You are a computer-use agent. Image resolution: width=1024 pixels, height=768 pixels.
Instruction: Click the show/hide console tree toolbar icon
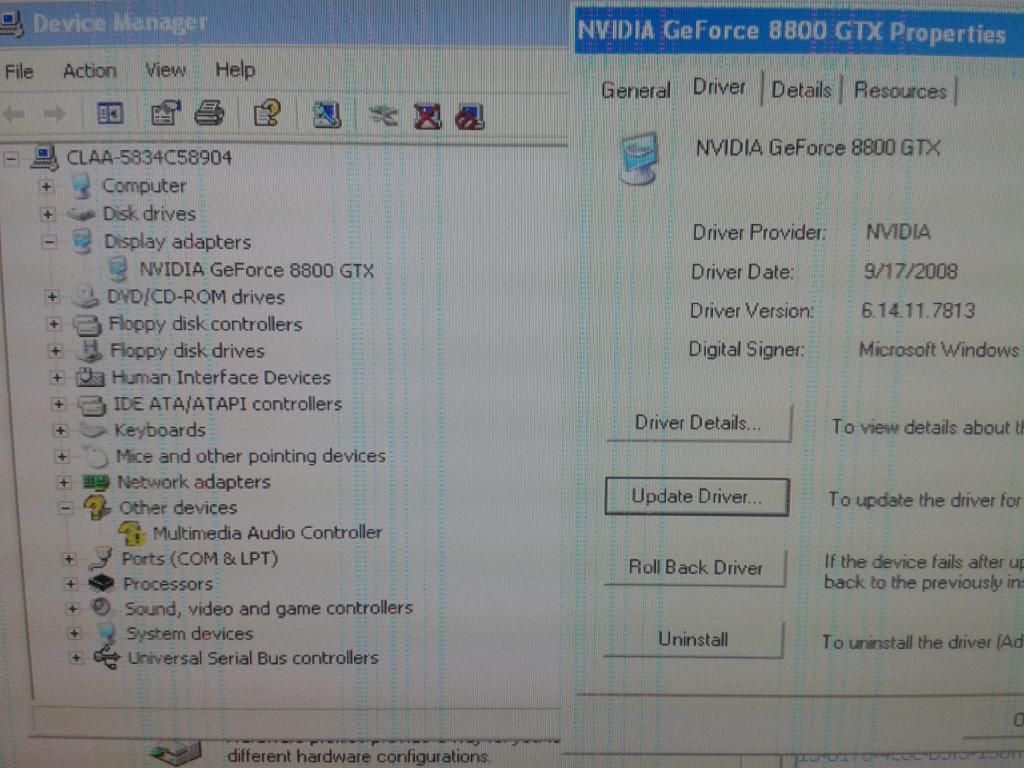pyautogui.click(x=110, y=115)
